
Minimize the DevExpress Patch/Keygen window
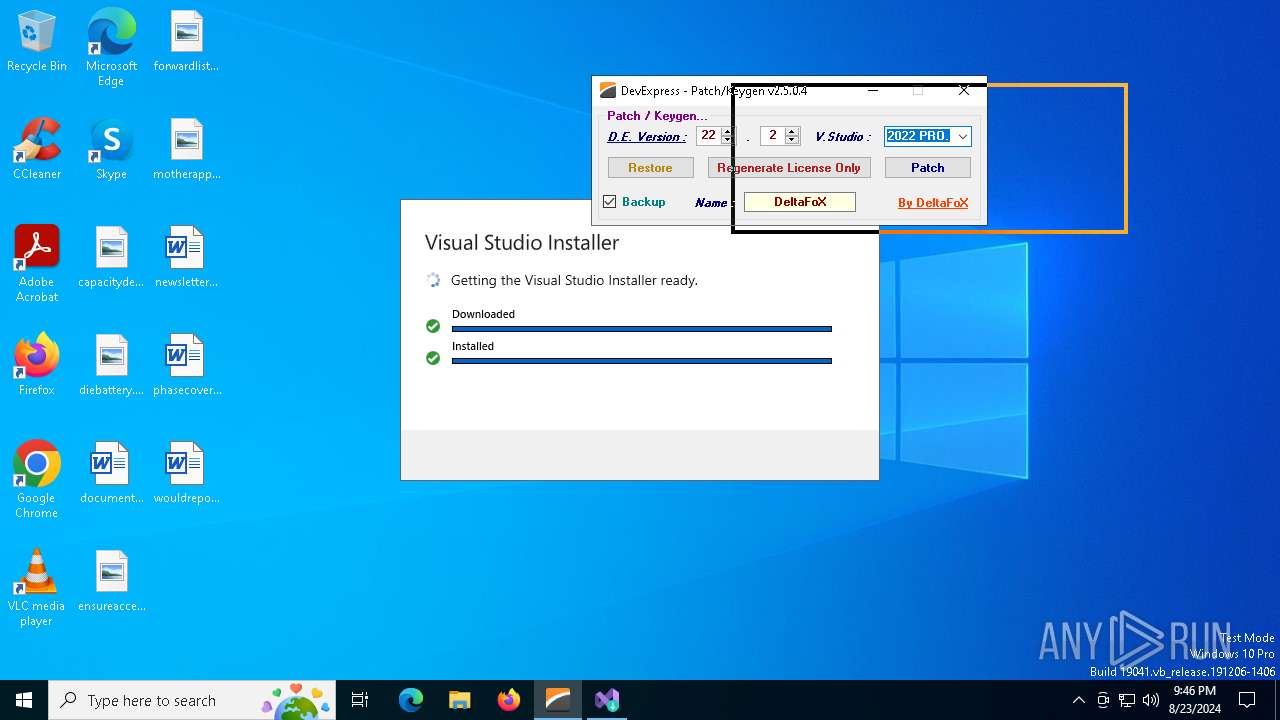tap(873, 90)
